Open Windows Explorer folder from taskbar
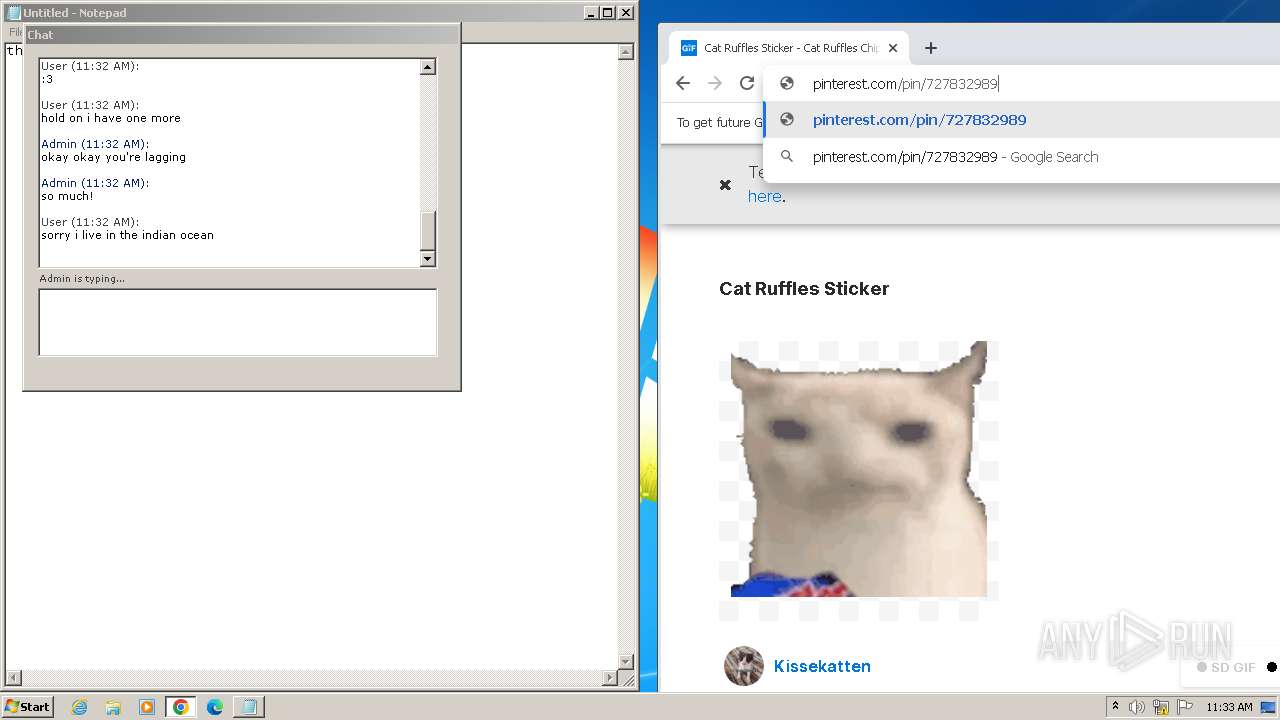1280x720 pixels. [113, 707]
